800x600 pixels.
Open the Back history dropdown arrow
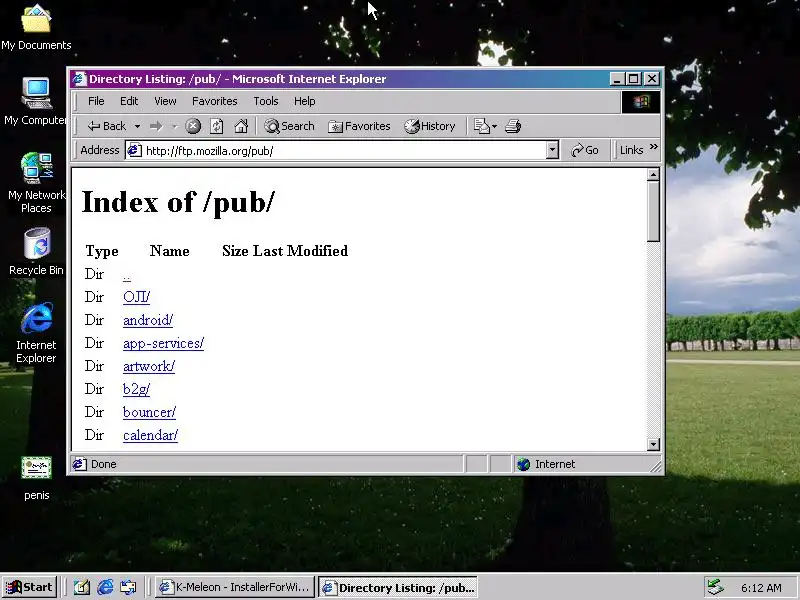click(x=137, y=126)
